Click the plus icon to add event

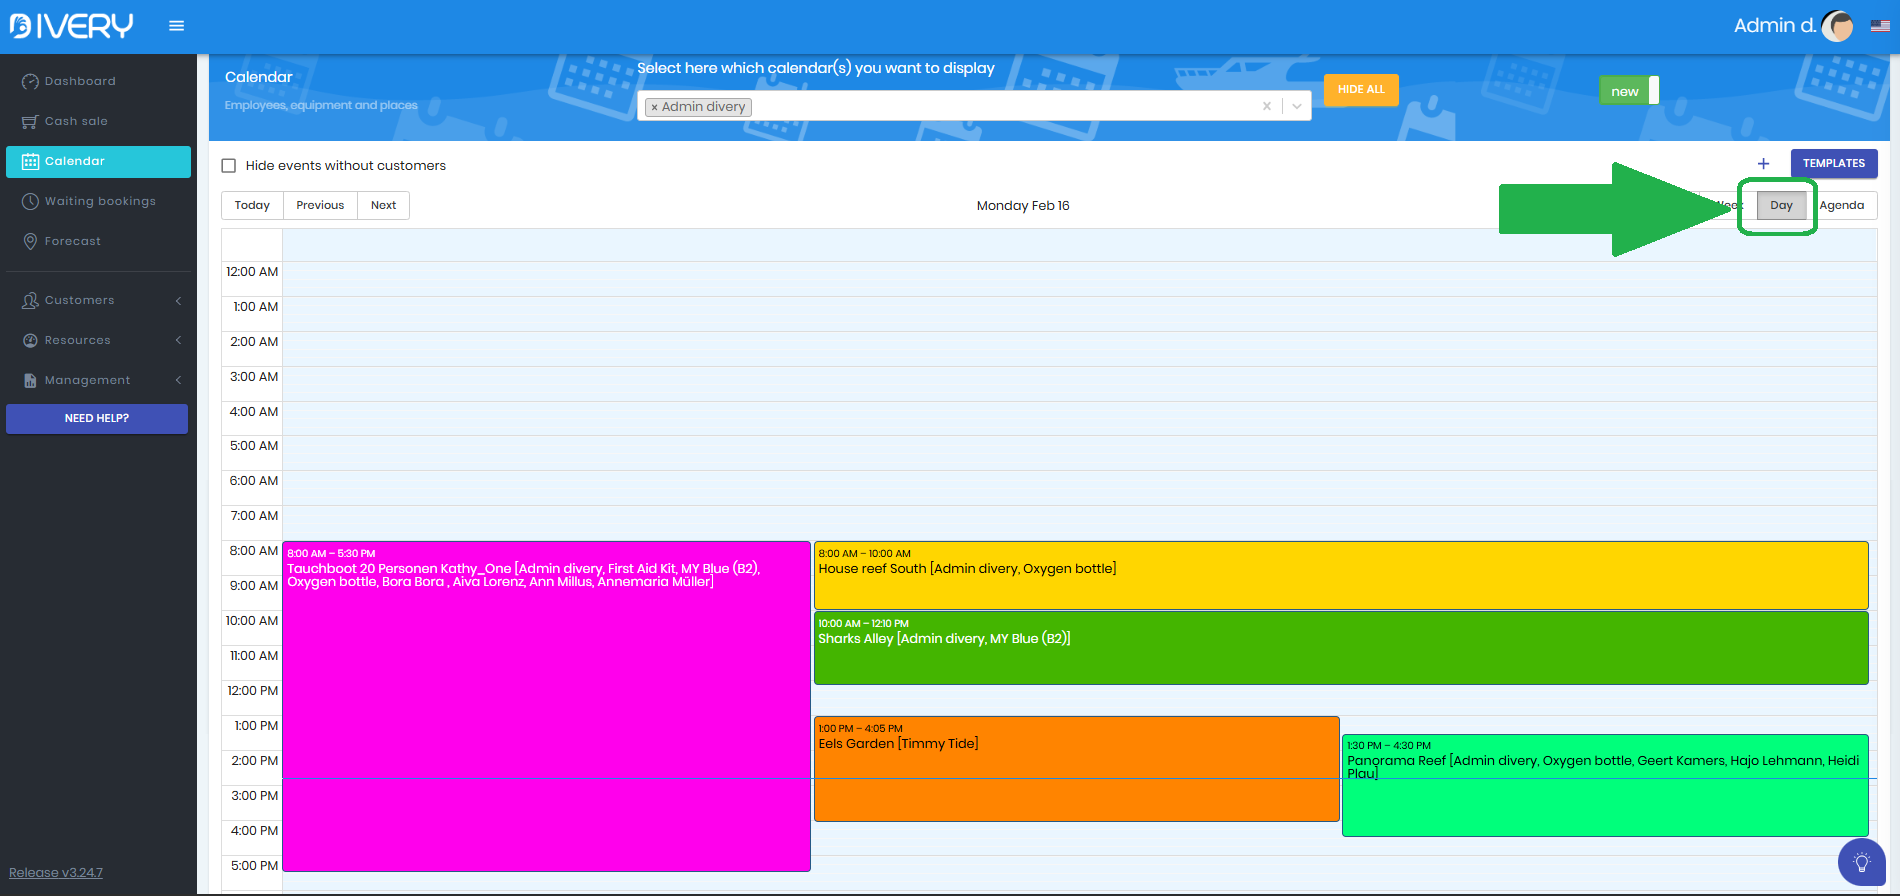pos(1763,164)
